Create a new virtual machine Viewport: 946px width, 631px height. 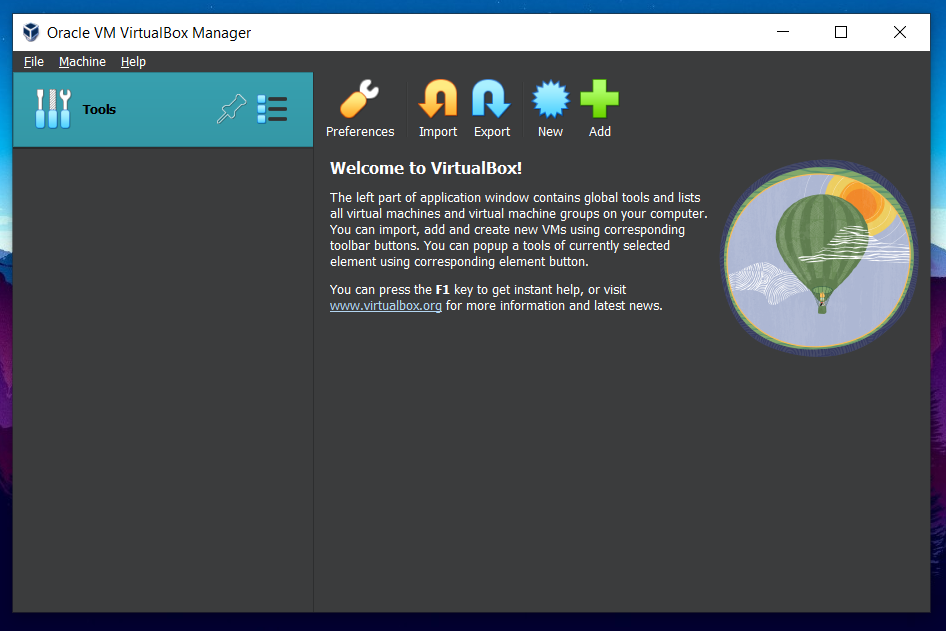click(x=550, y=108)
